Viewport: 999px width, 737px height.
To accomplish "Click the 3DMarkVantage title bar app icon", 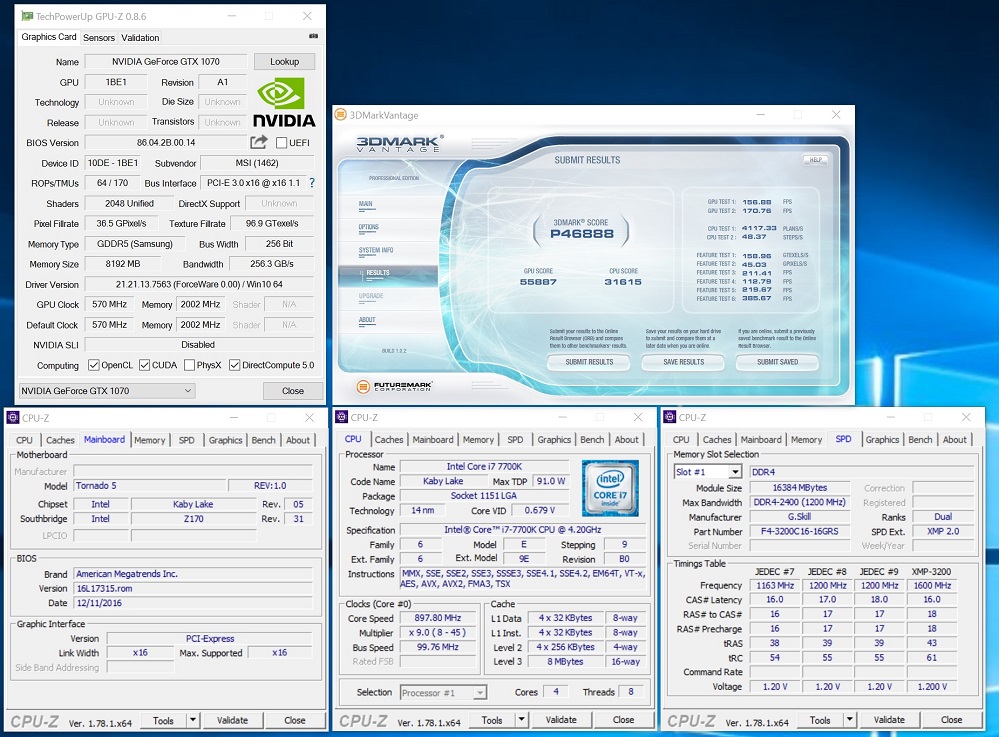I will 341,115.
